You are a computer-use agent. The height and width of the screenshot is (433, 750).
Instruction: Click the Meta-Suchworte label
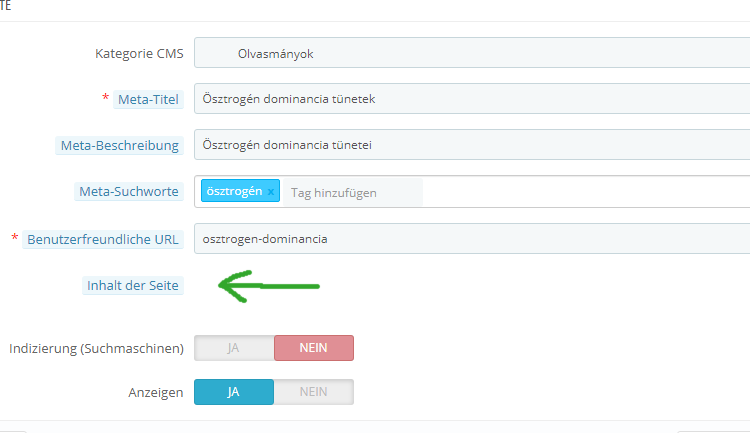[129, 192]
